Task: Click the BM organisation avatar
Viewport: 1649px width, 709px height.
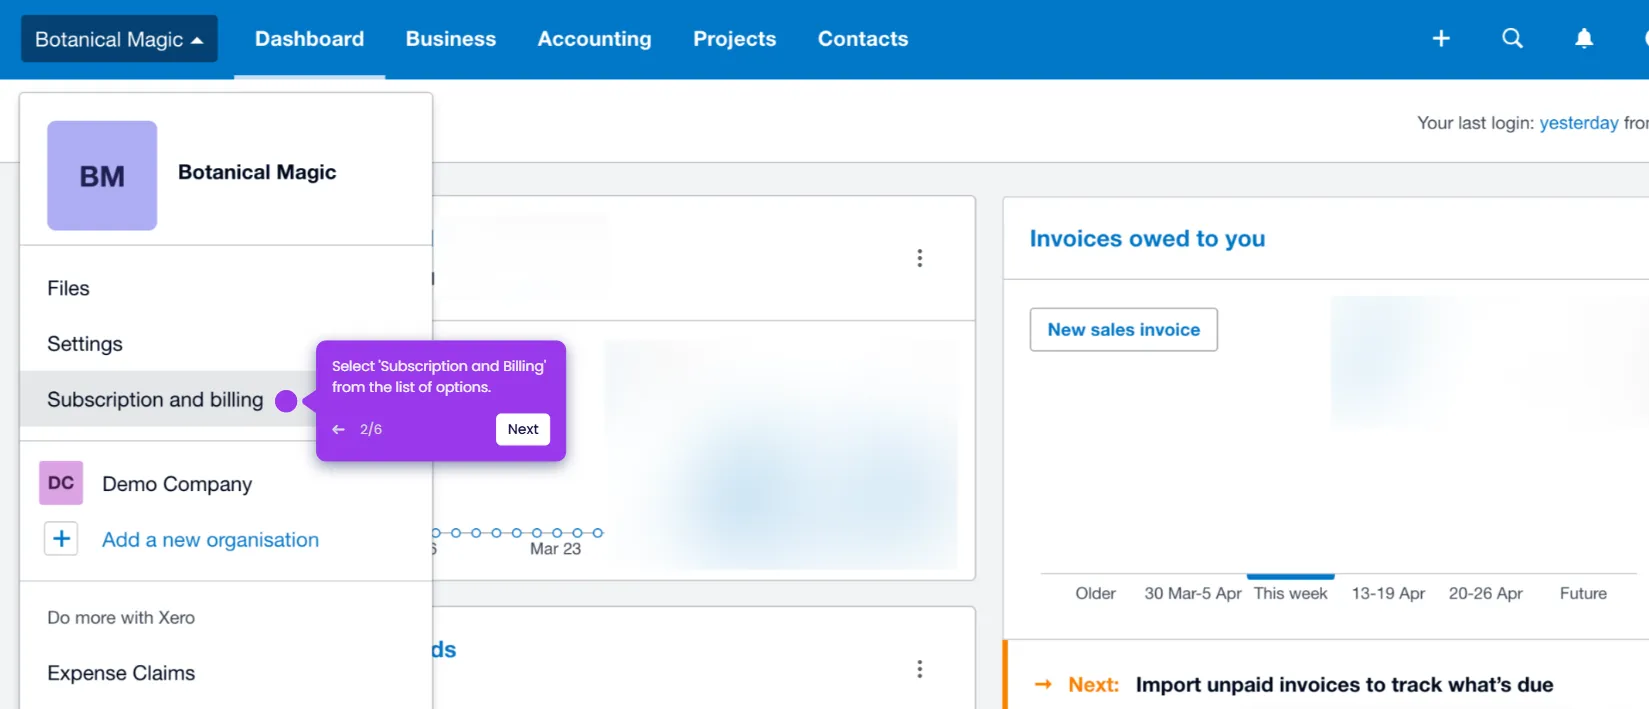Action: pyautogui.click(x=102, y=176)
